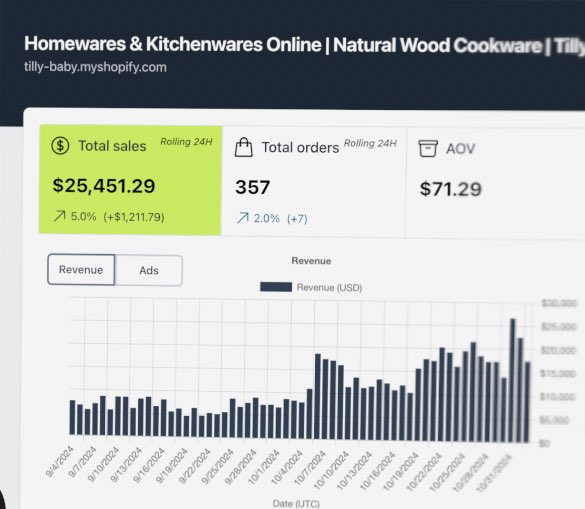The image size is (585, 509).
Task: Click the tallest revenue bar near 10/31/2024
Action: coord(513,380)
